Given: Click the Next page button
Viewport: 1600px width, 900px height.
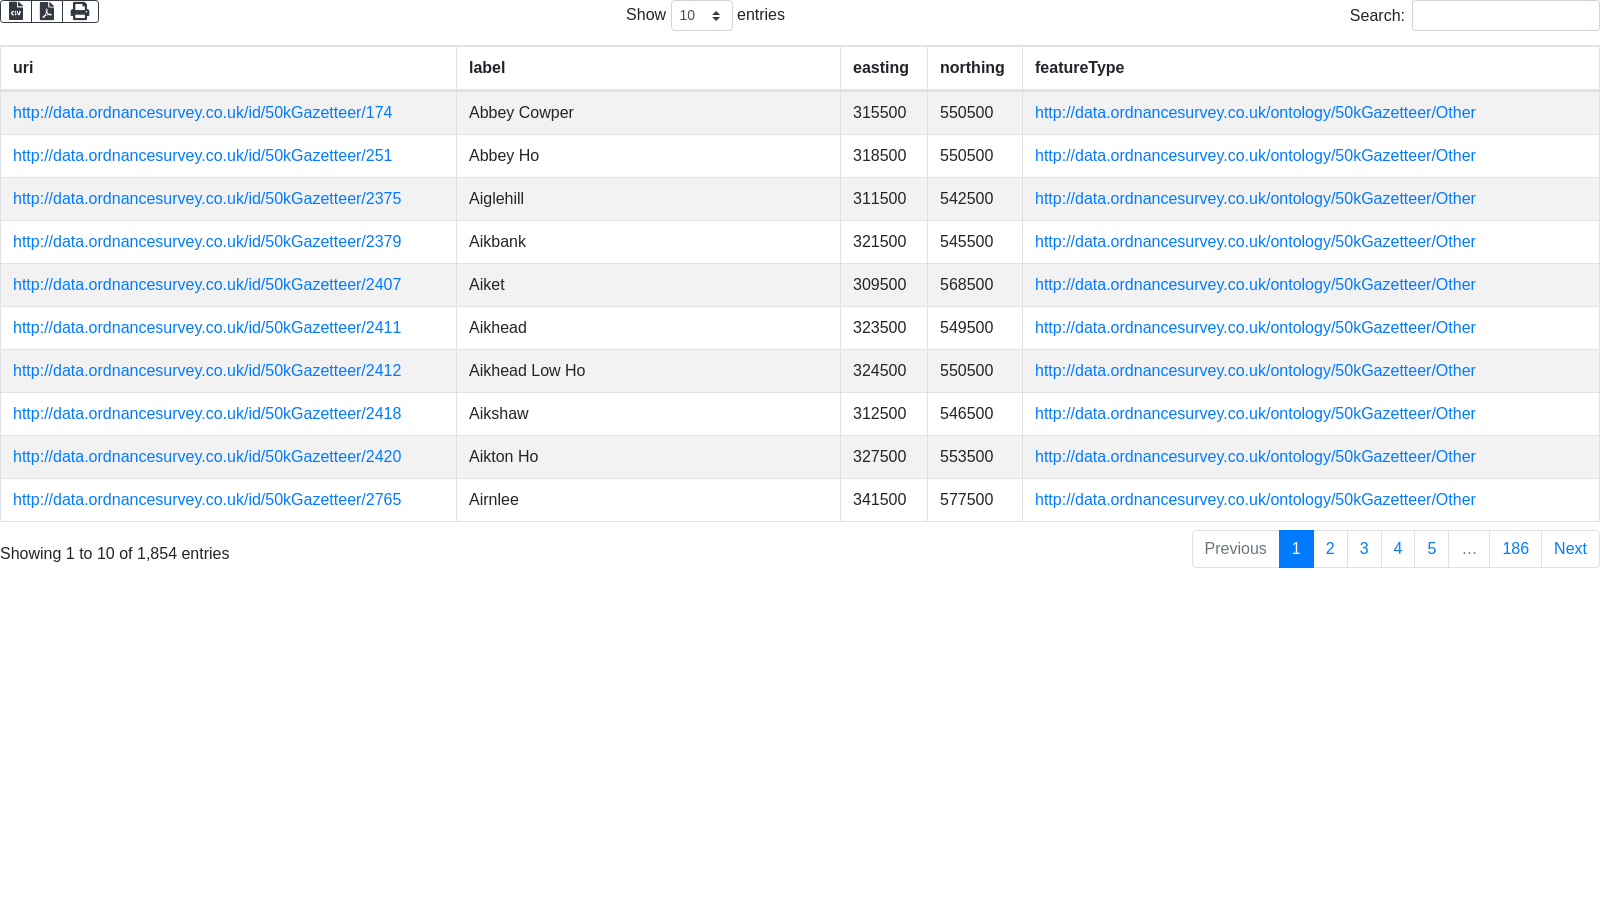Looking at the screenshot, I should 1570,549.
